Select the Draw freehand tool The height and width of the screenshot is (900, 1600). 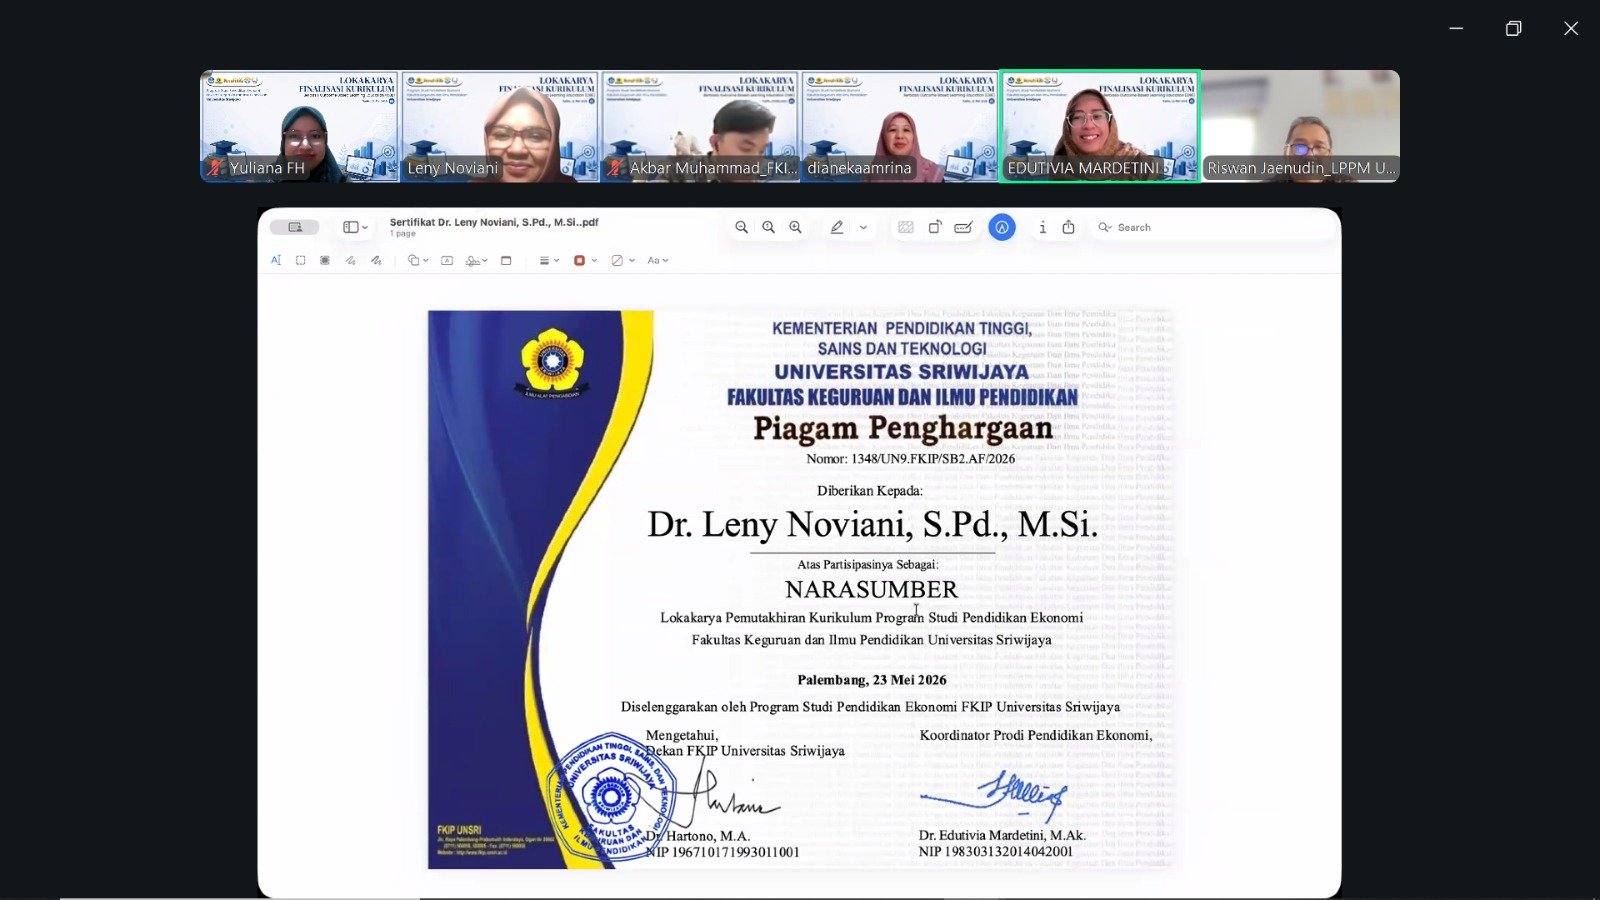tap(376, 260)
